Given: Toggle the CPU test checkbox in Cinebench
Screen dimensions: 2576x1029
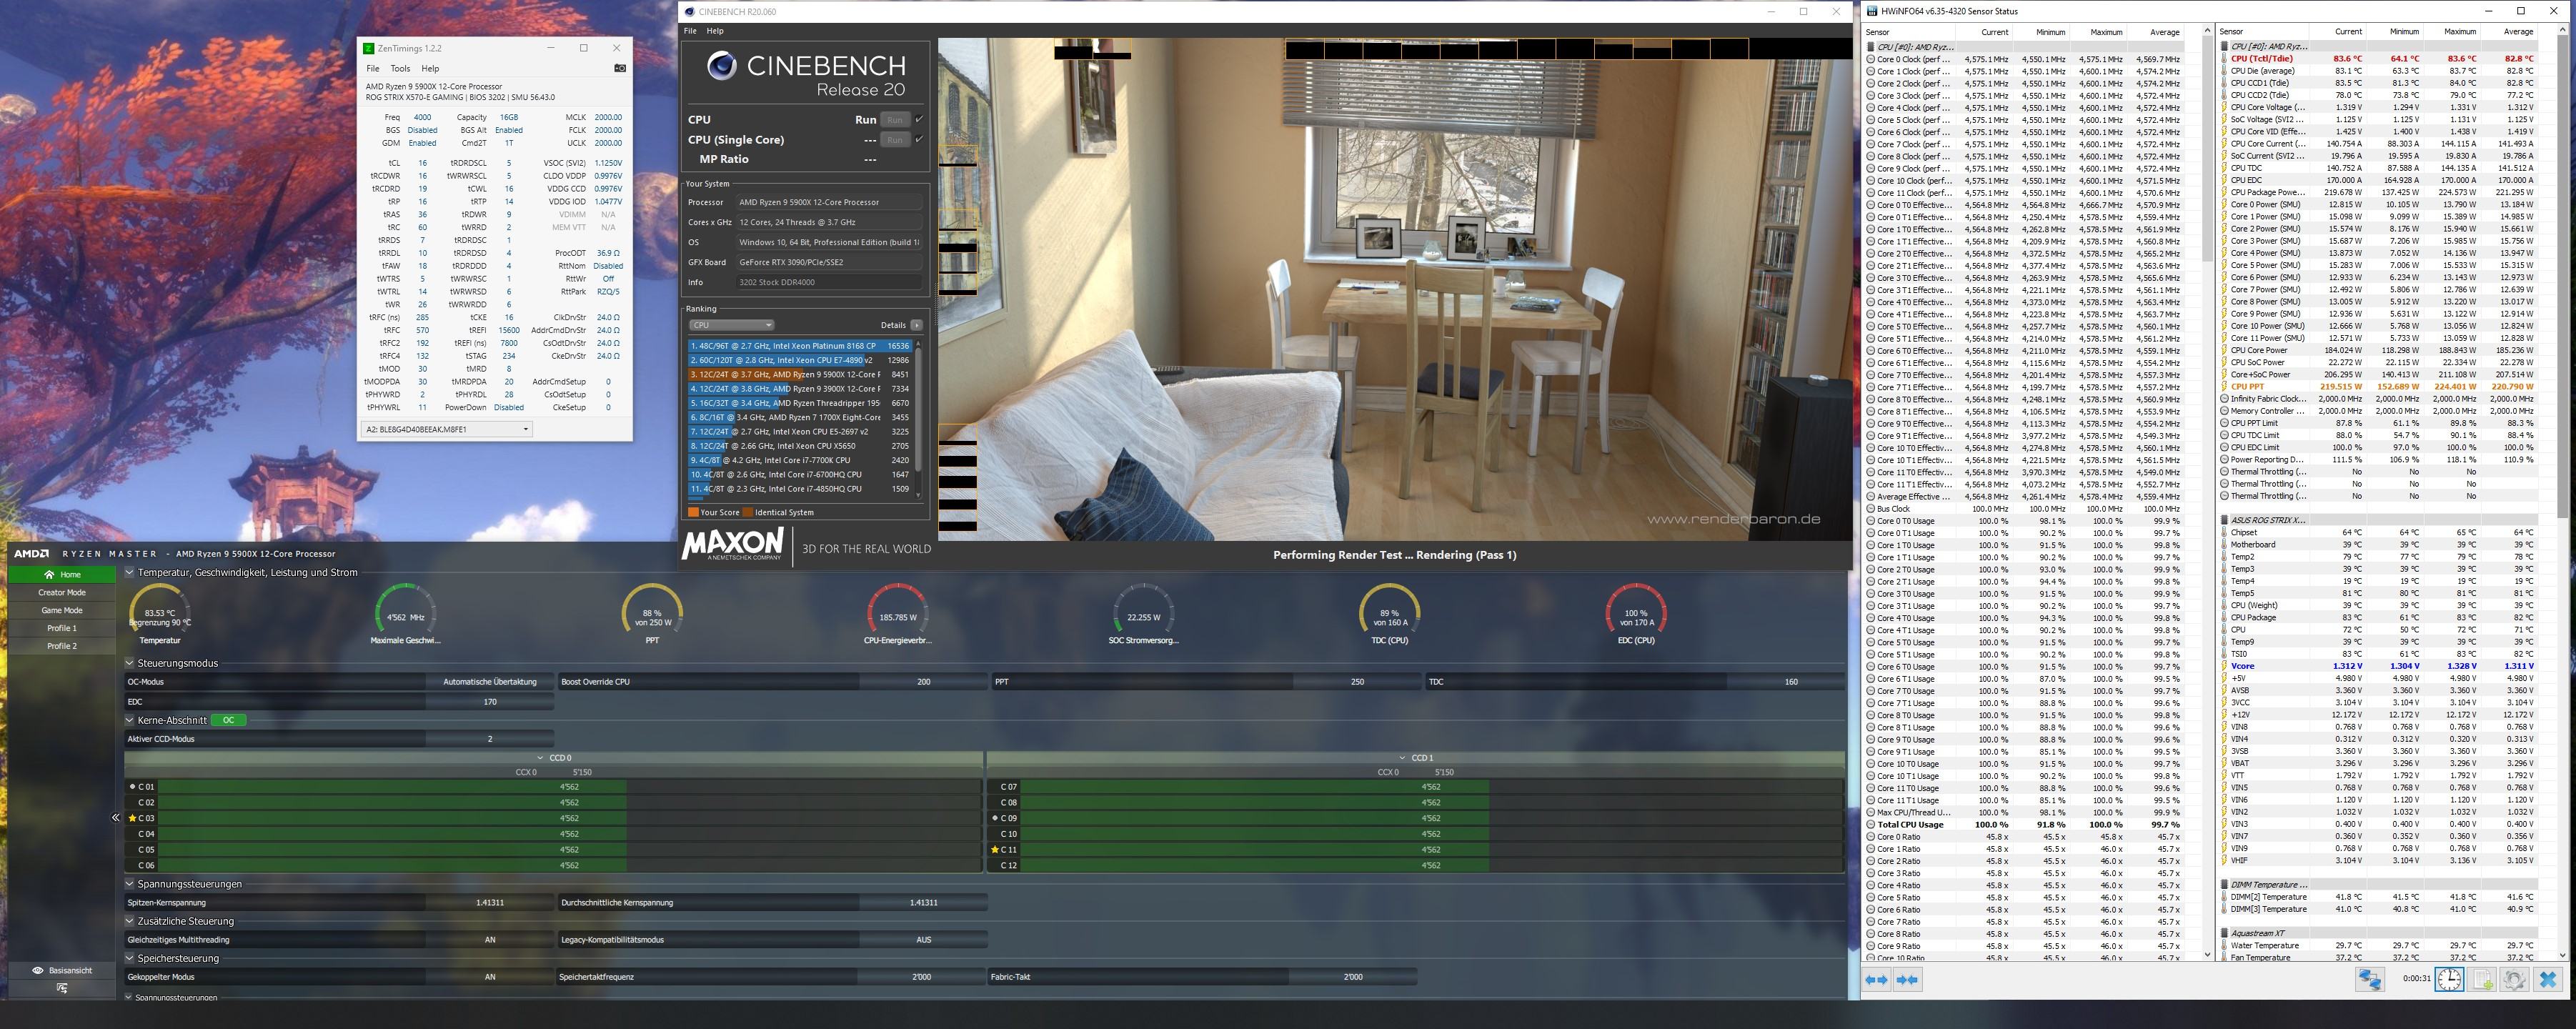Looking at the screenshot, I should (x=919, y=119).
